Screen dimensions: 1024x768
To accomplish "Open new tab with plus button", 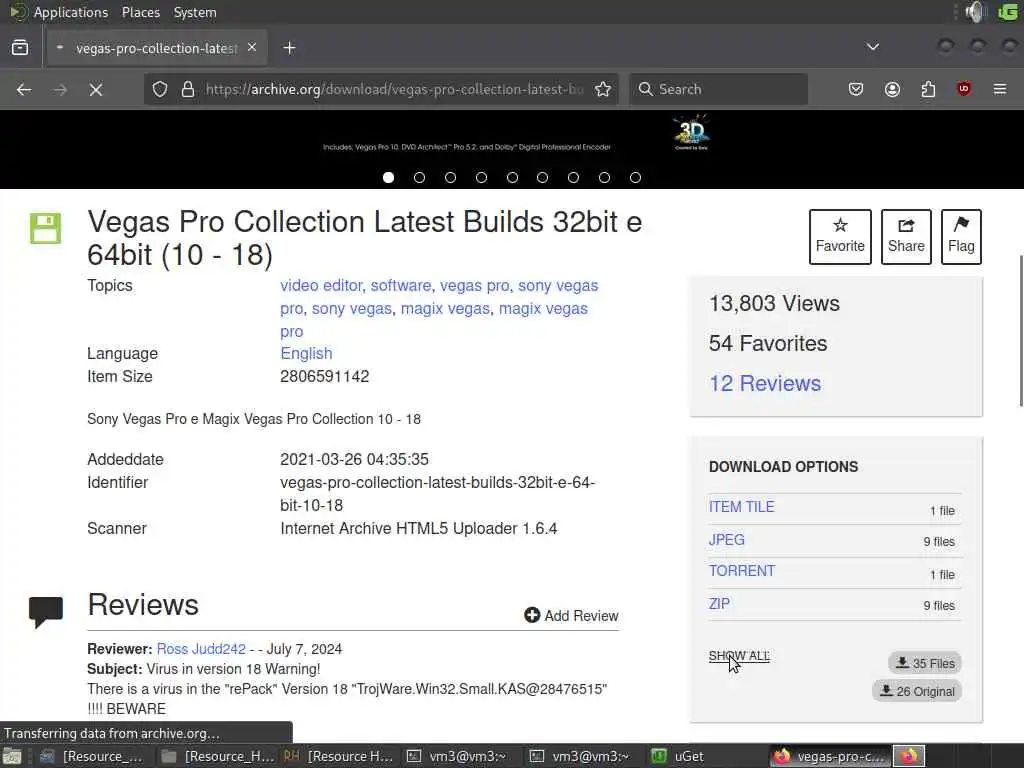I will [x=289, y=48].
